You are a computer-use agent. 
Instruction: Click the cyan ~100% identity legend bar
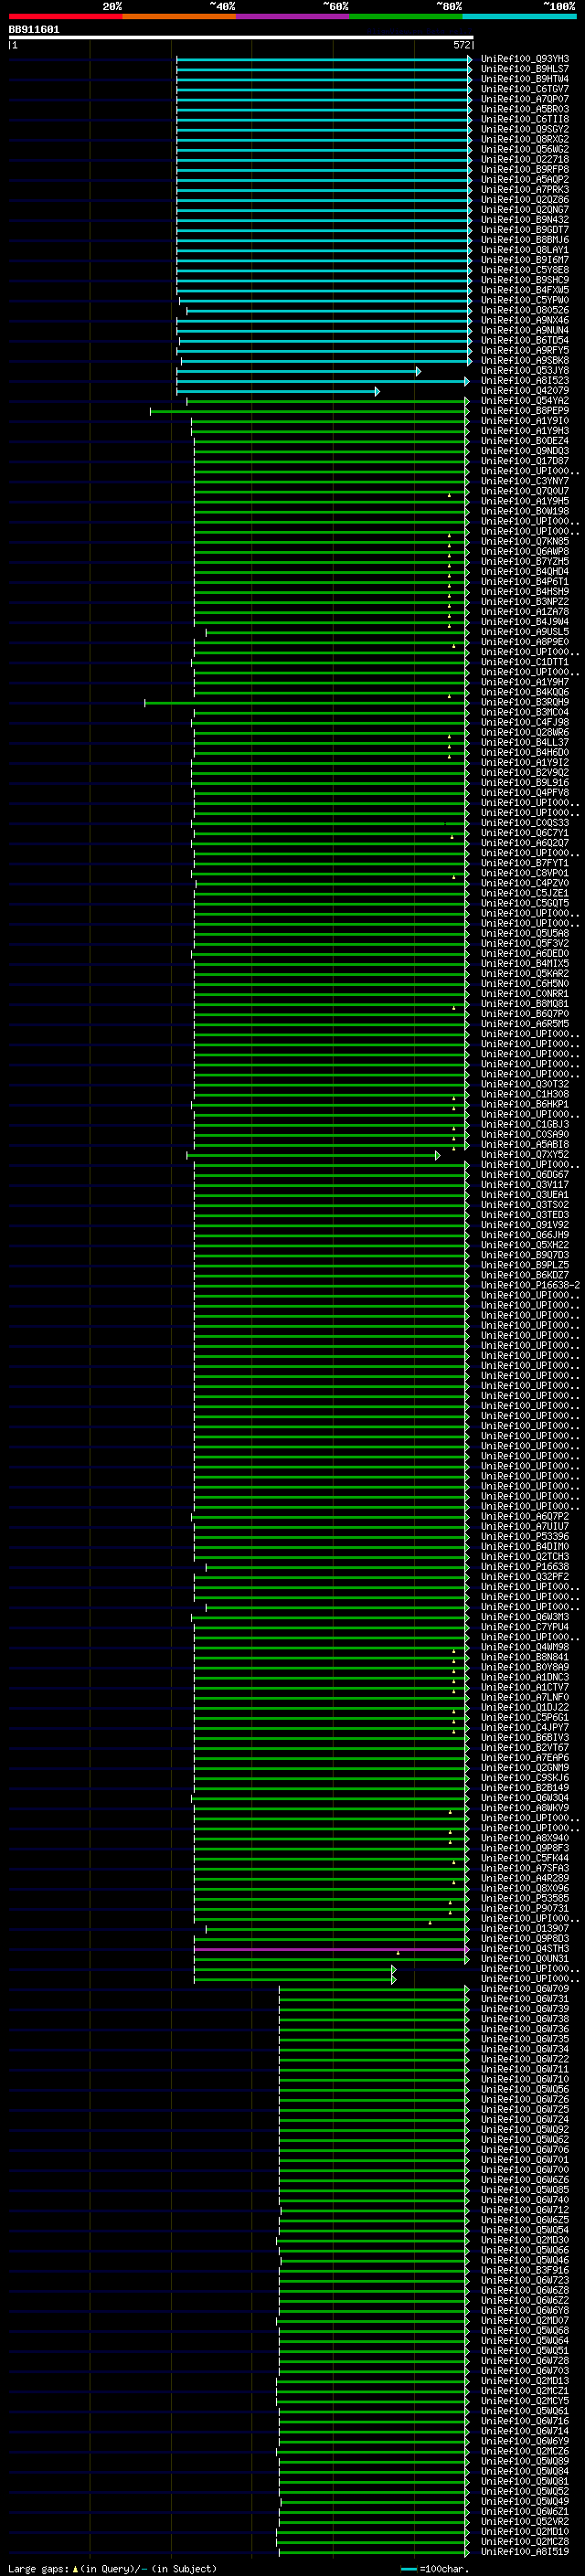520,16
